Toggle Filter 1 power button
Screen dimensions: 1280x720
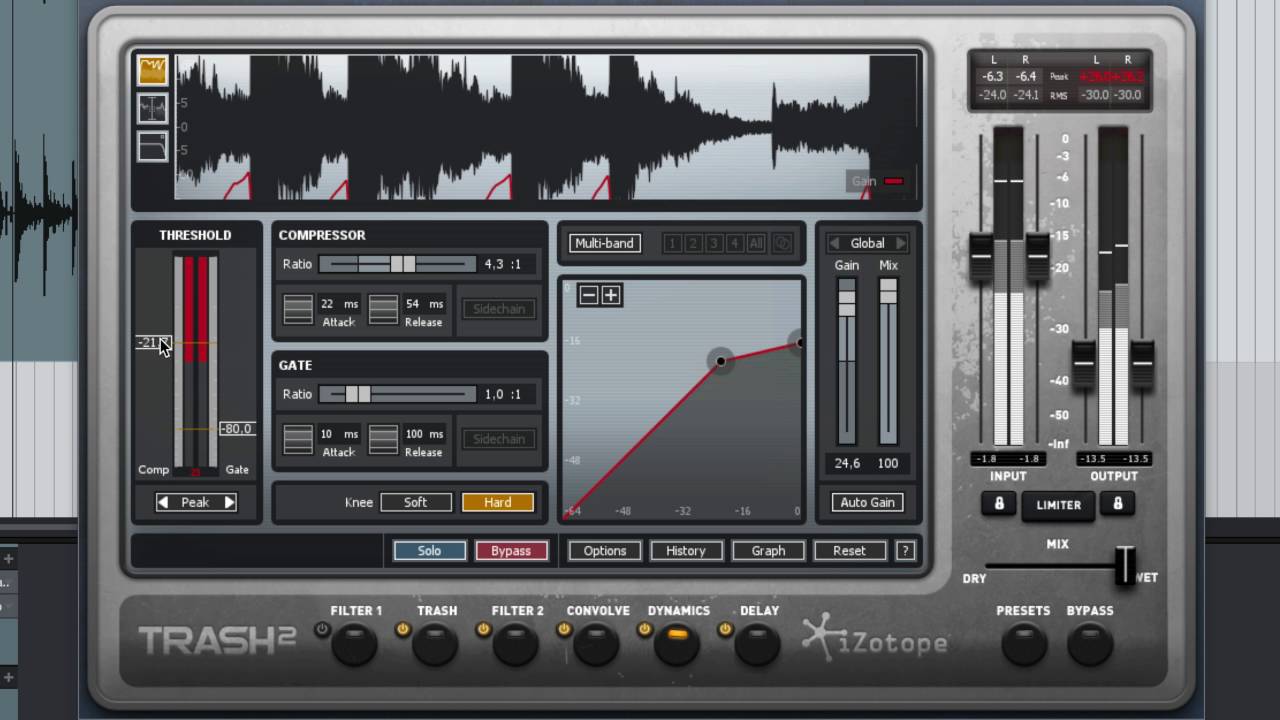point(322,629)
